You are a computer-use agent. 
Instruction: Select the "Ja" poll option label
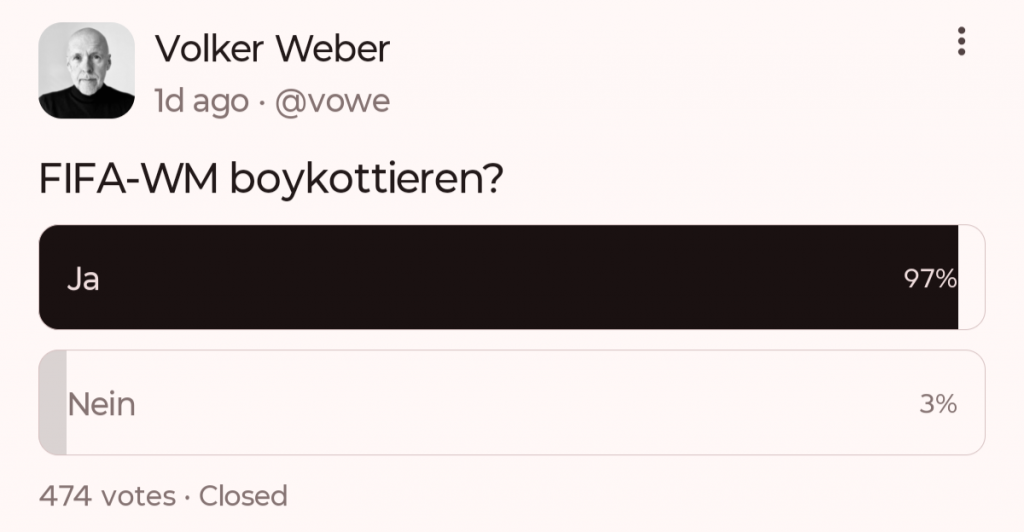83,279
